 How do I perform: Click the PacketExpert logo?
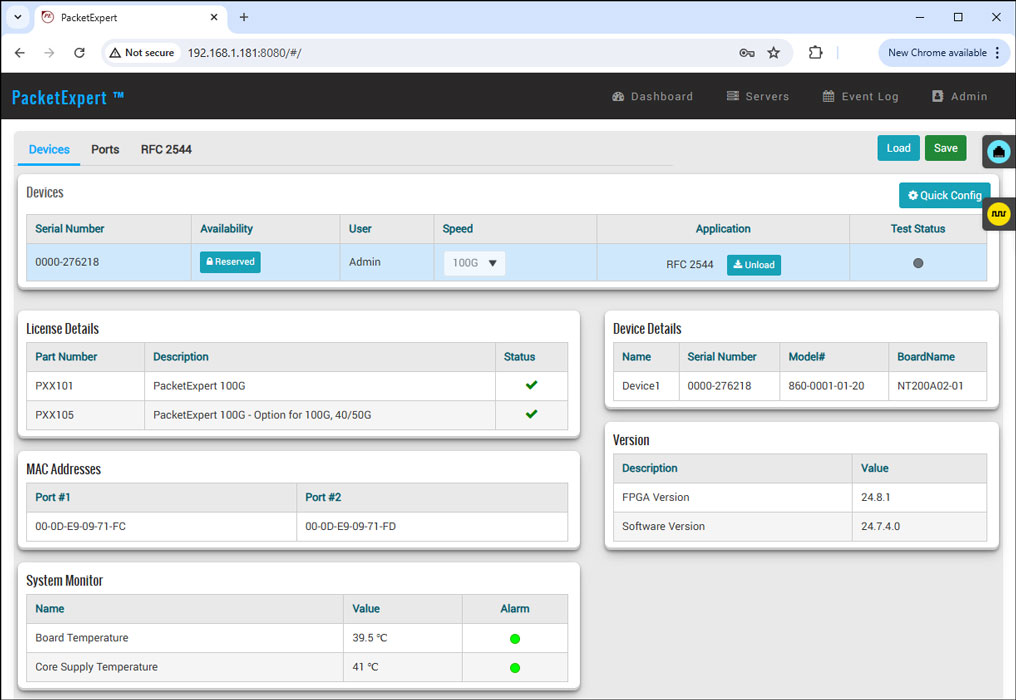click(x=67, y=97)
